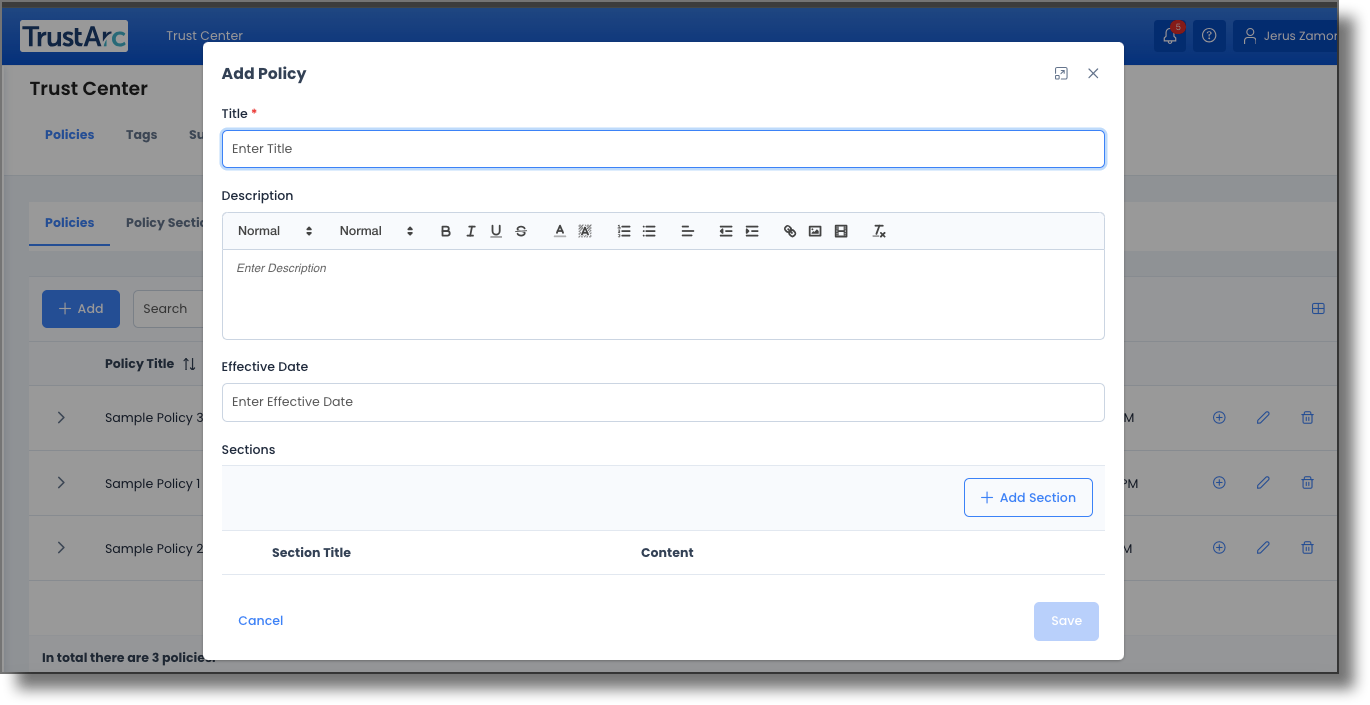Switch to the Tags tab
Image resolution: width=1370 pixels, height=705 pixels.
pos(141,134)
